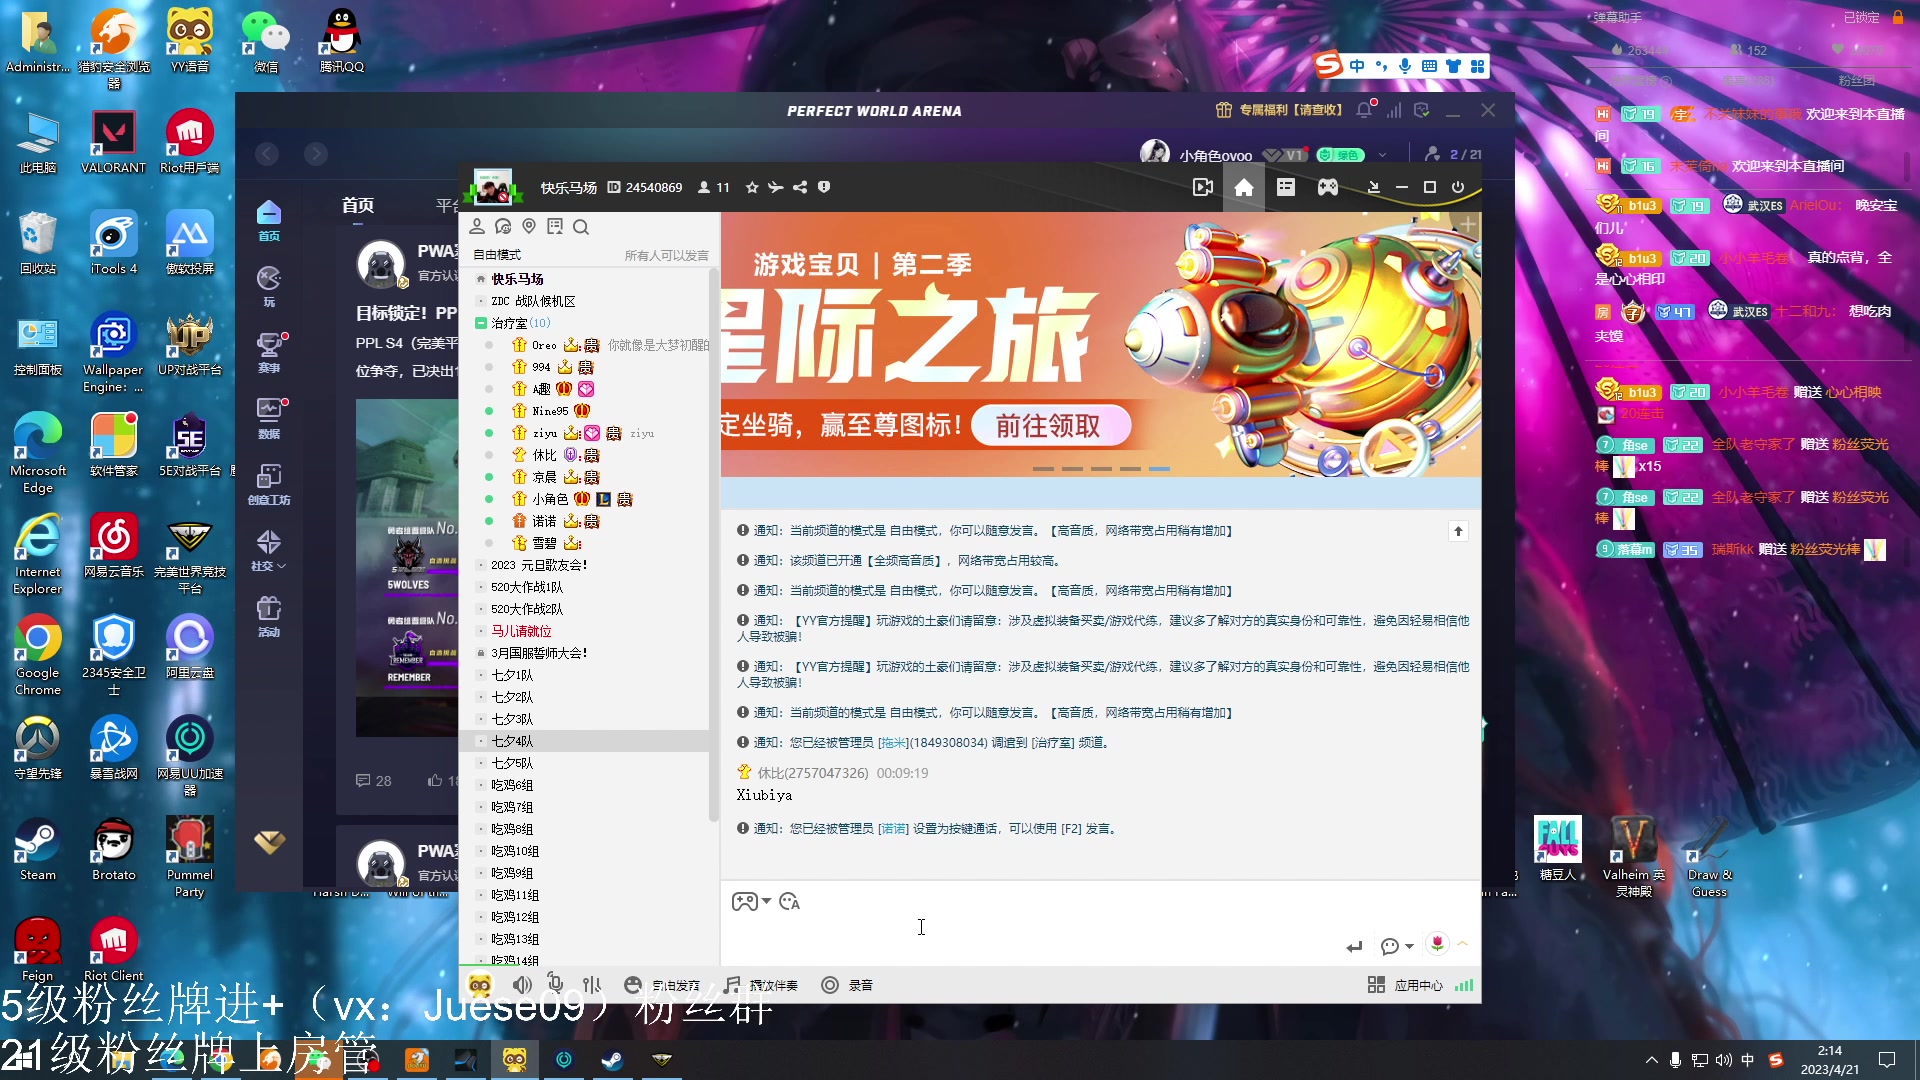Click network signal icon in Perfect World Arena

point(1394,110)
